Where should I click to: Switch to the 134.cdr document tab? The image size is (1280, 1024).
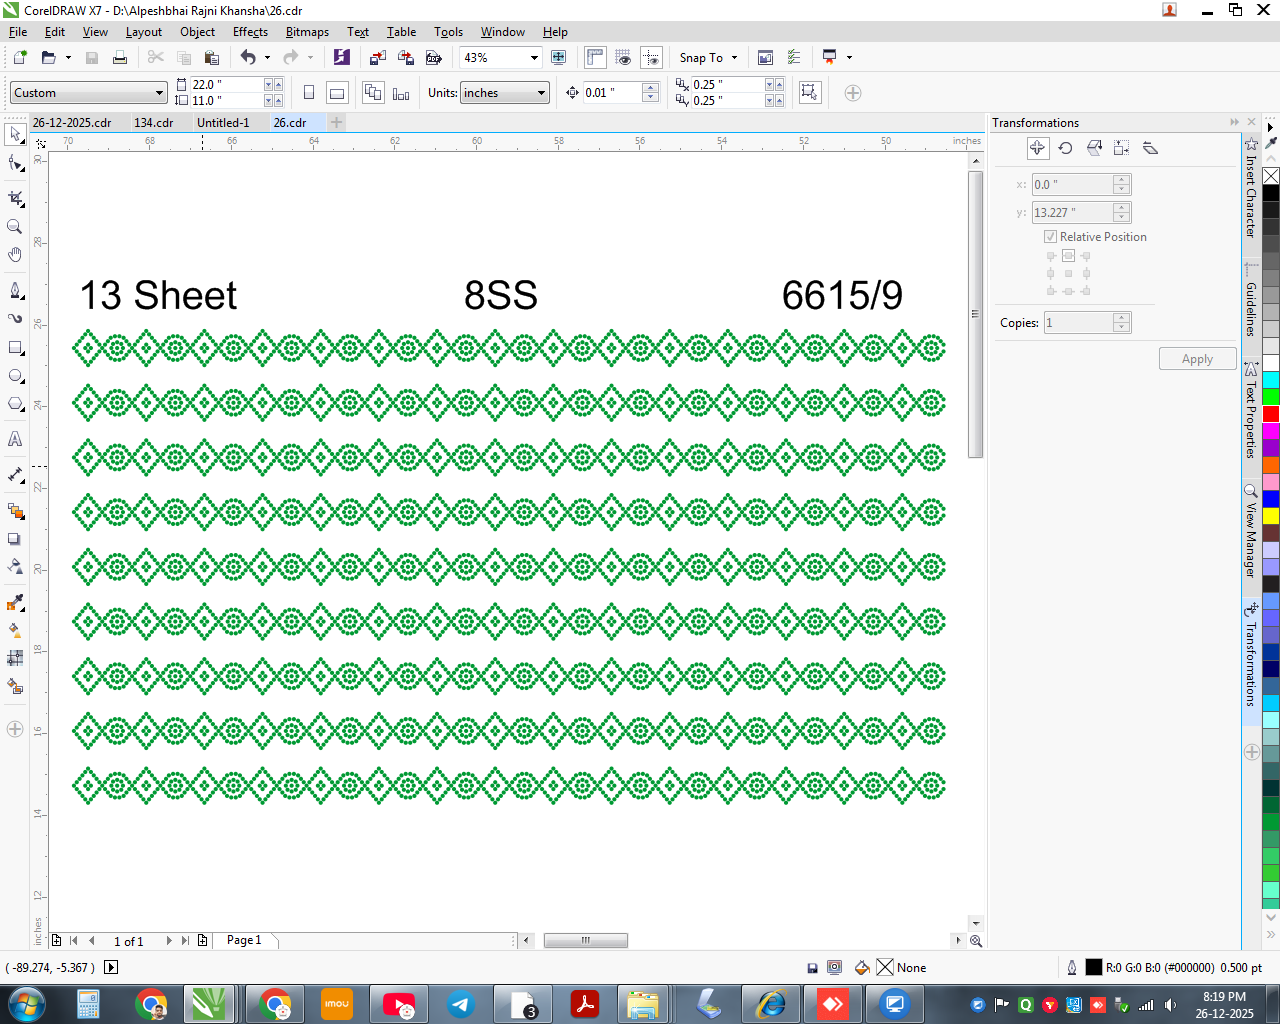(x=154, y=123)
